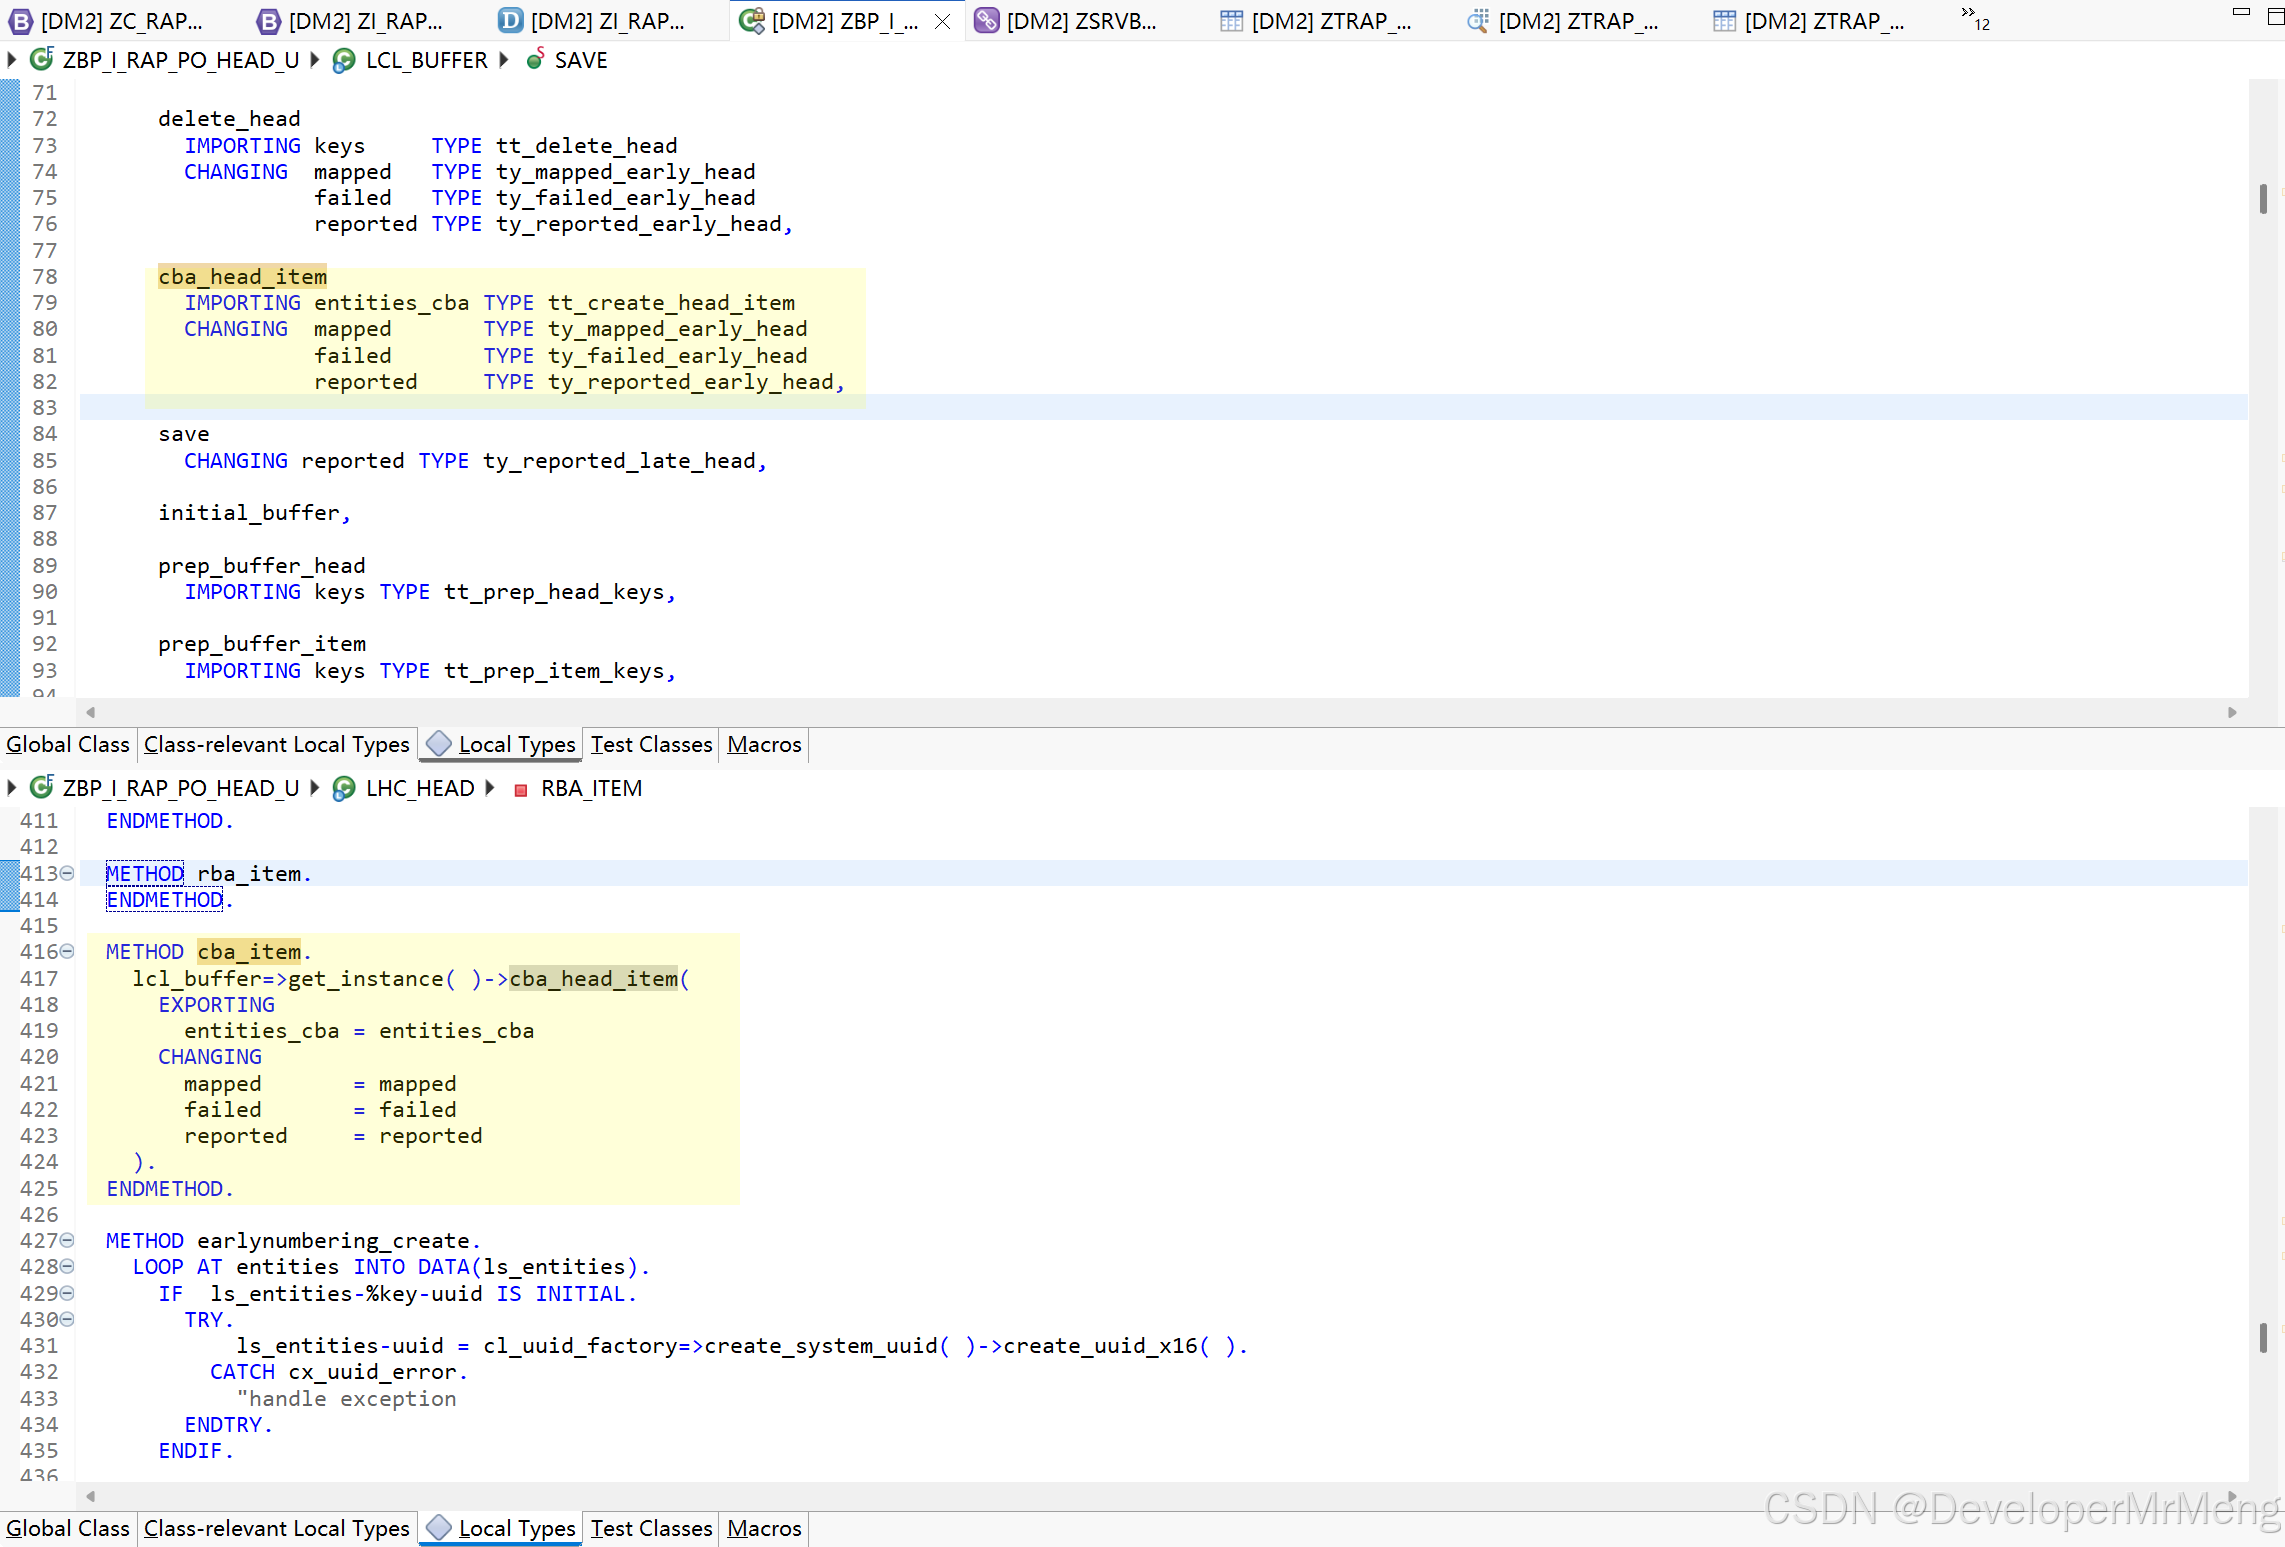The width and height of the screenshot is (2285, 1547).
Task: Select Global Class tab in upper editor
Action: pos(67,745)
